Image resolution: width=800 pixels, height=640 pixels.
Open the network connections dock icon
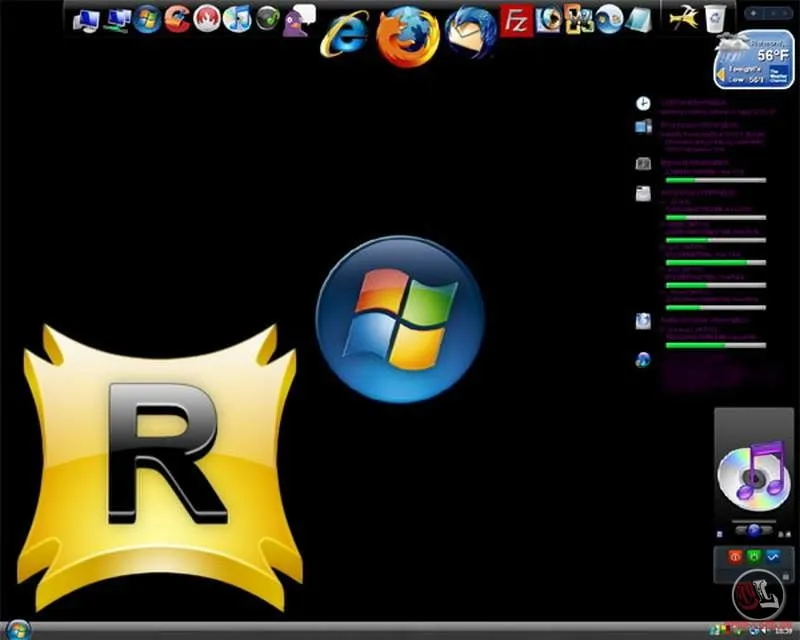point(117,20)
